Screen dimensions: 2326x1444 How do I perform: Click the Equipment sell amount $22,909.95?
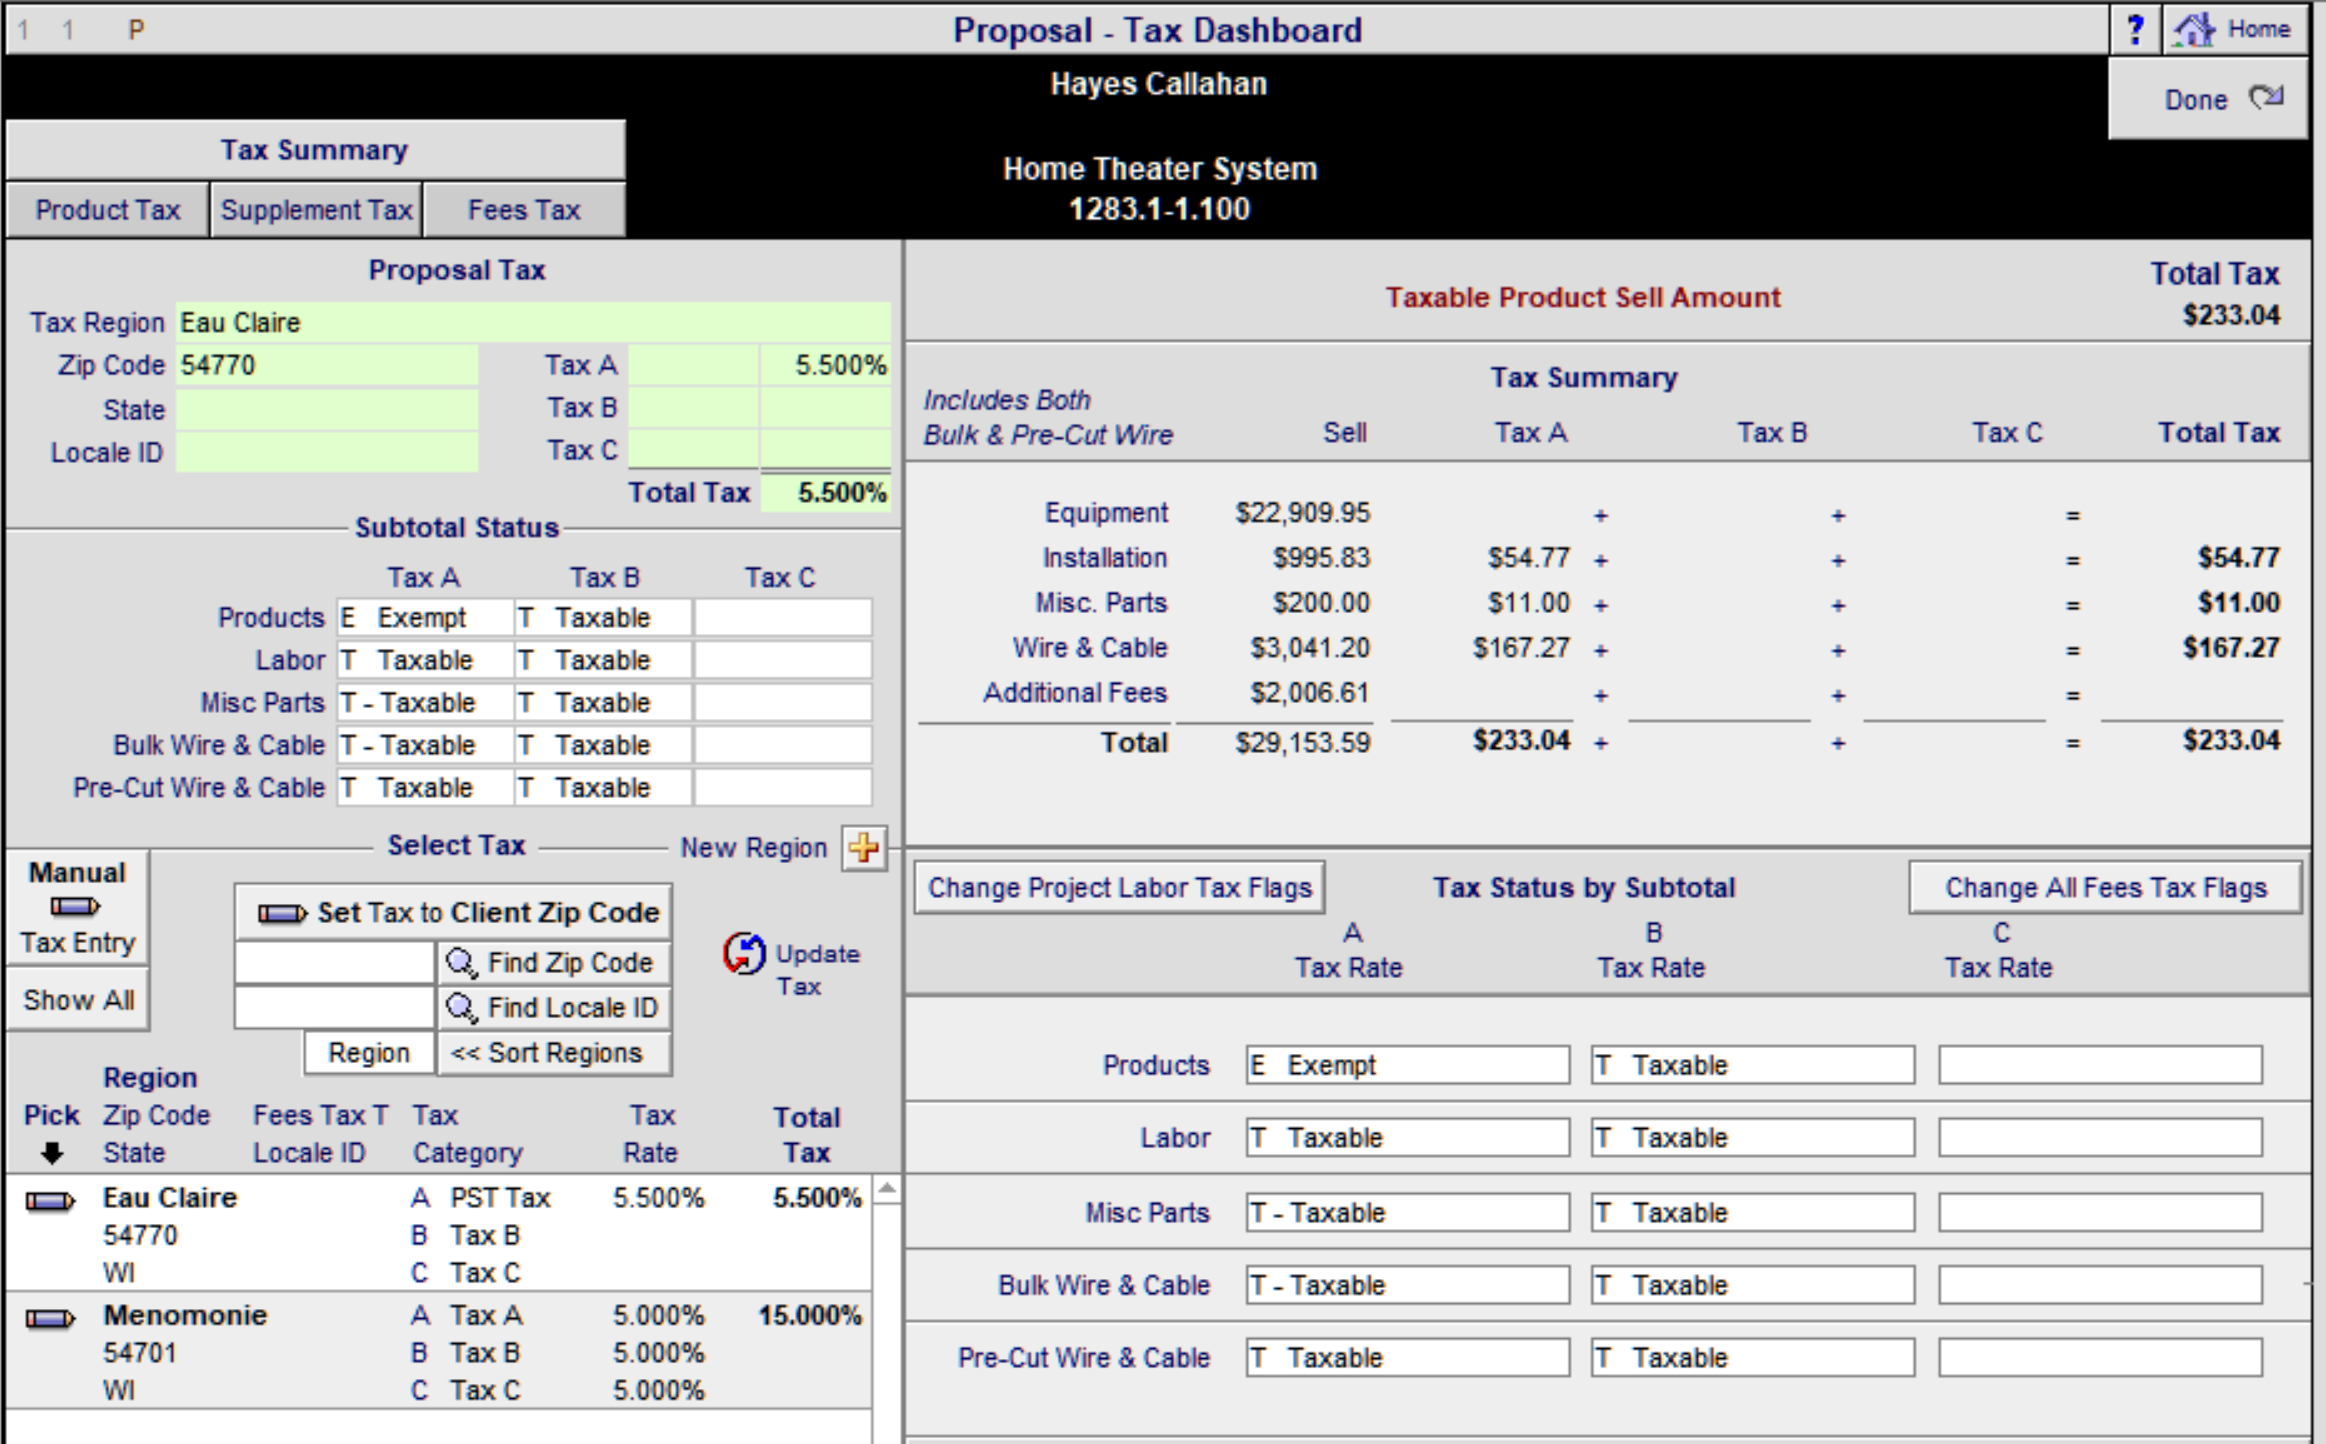(1302, 513)
